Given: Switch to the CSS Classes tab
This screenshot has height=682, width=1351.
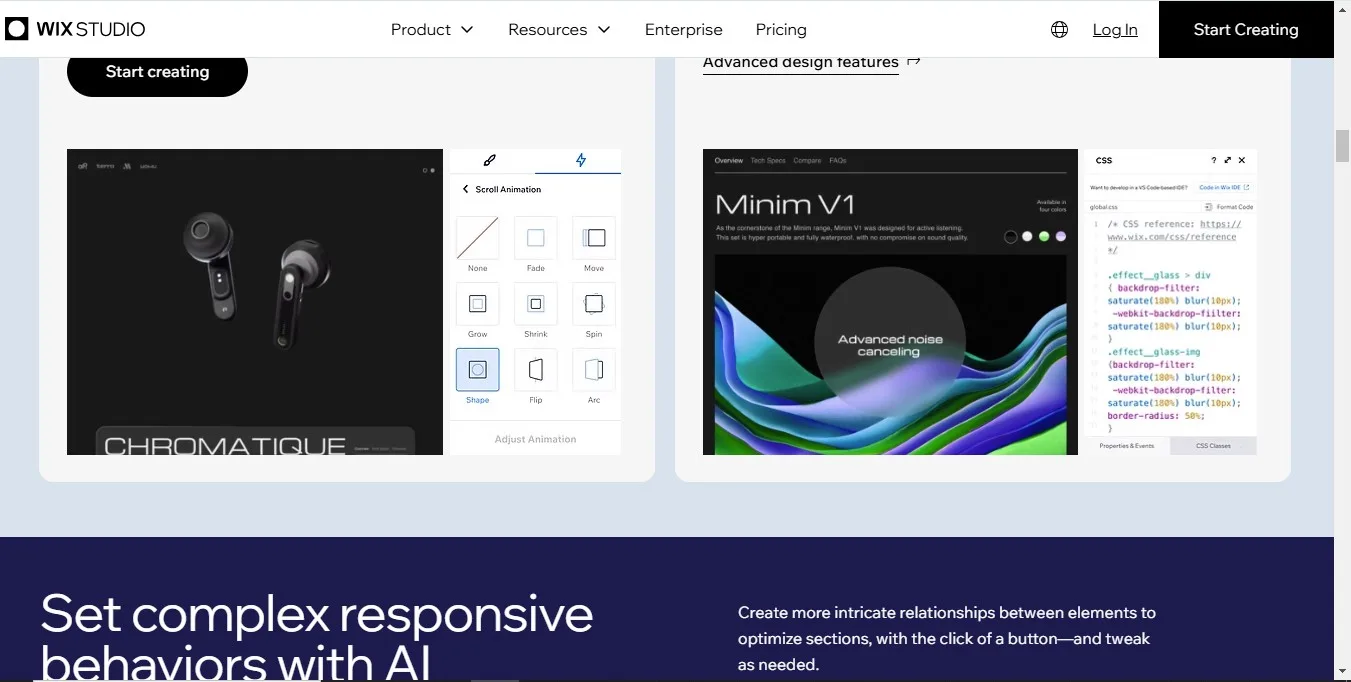Looking at the screenshot, I should point(1213,446).
